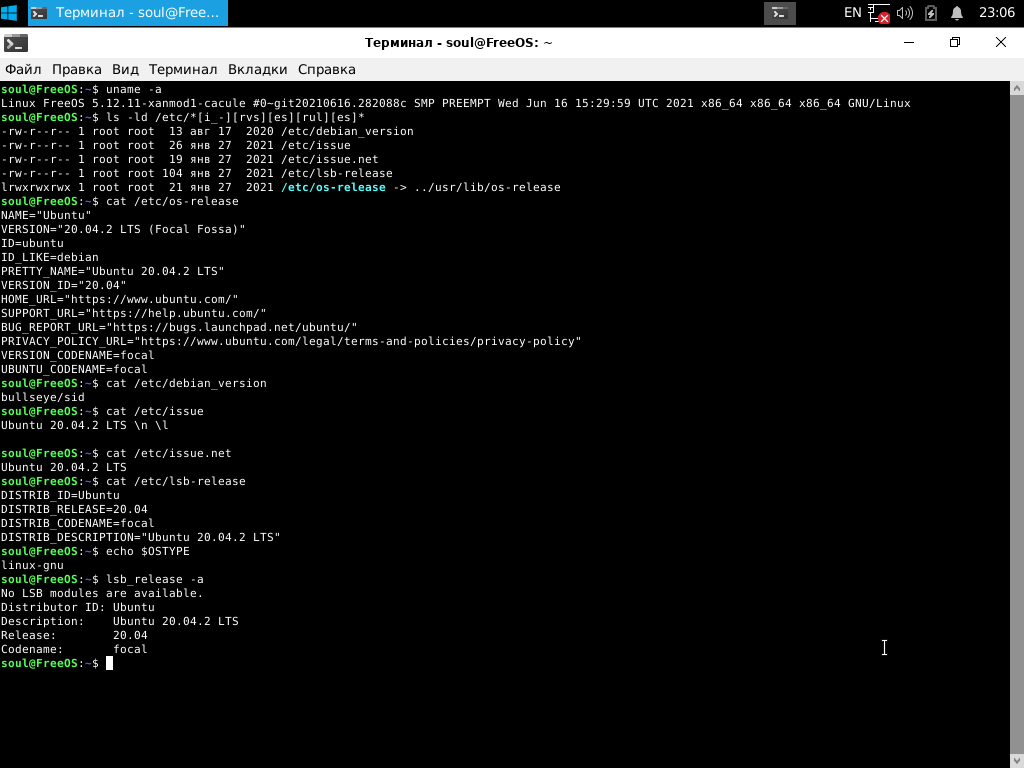
Task: Click the '/etc/lsb-release' listing row
Action: tap(197, 173)
